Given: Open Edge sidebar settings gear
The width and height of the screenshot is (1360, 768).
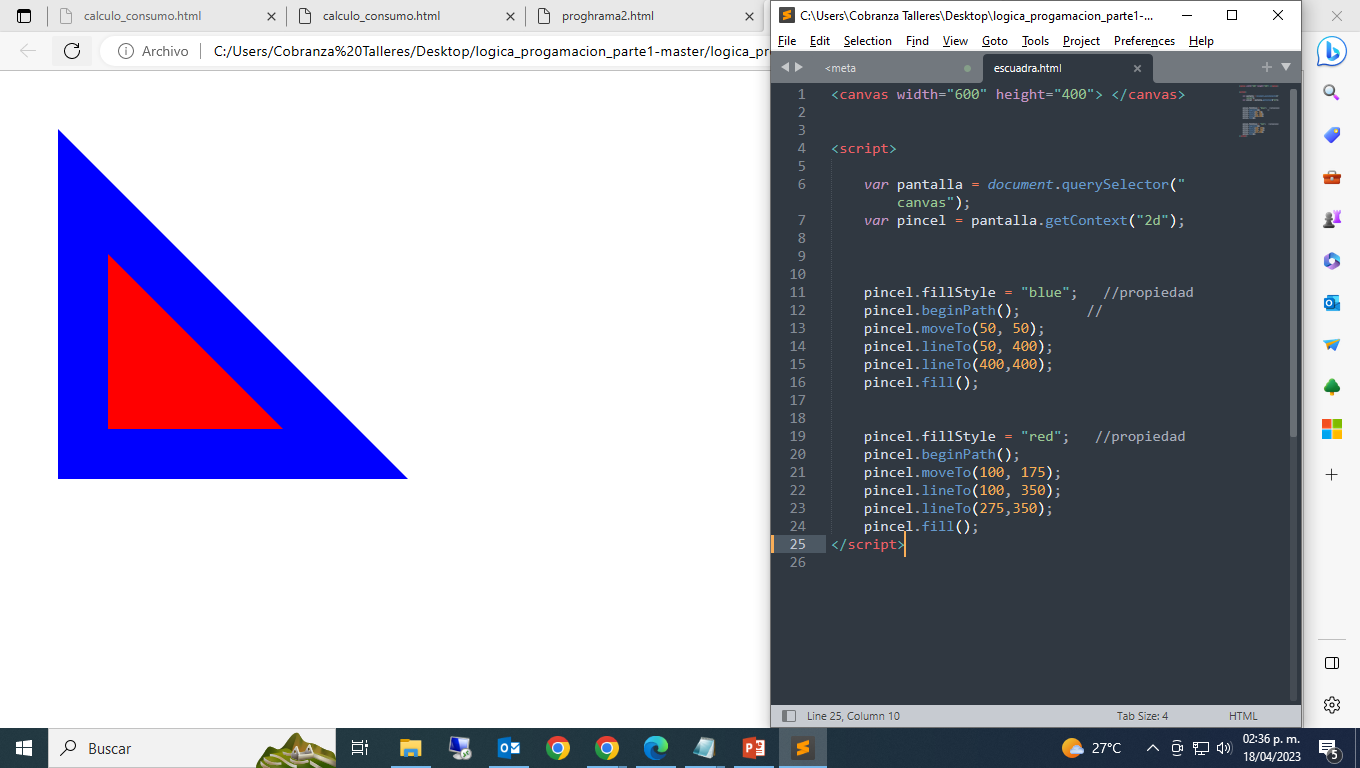Looking at the screenshot, I should 1331,705.
